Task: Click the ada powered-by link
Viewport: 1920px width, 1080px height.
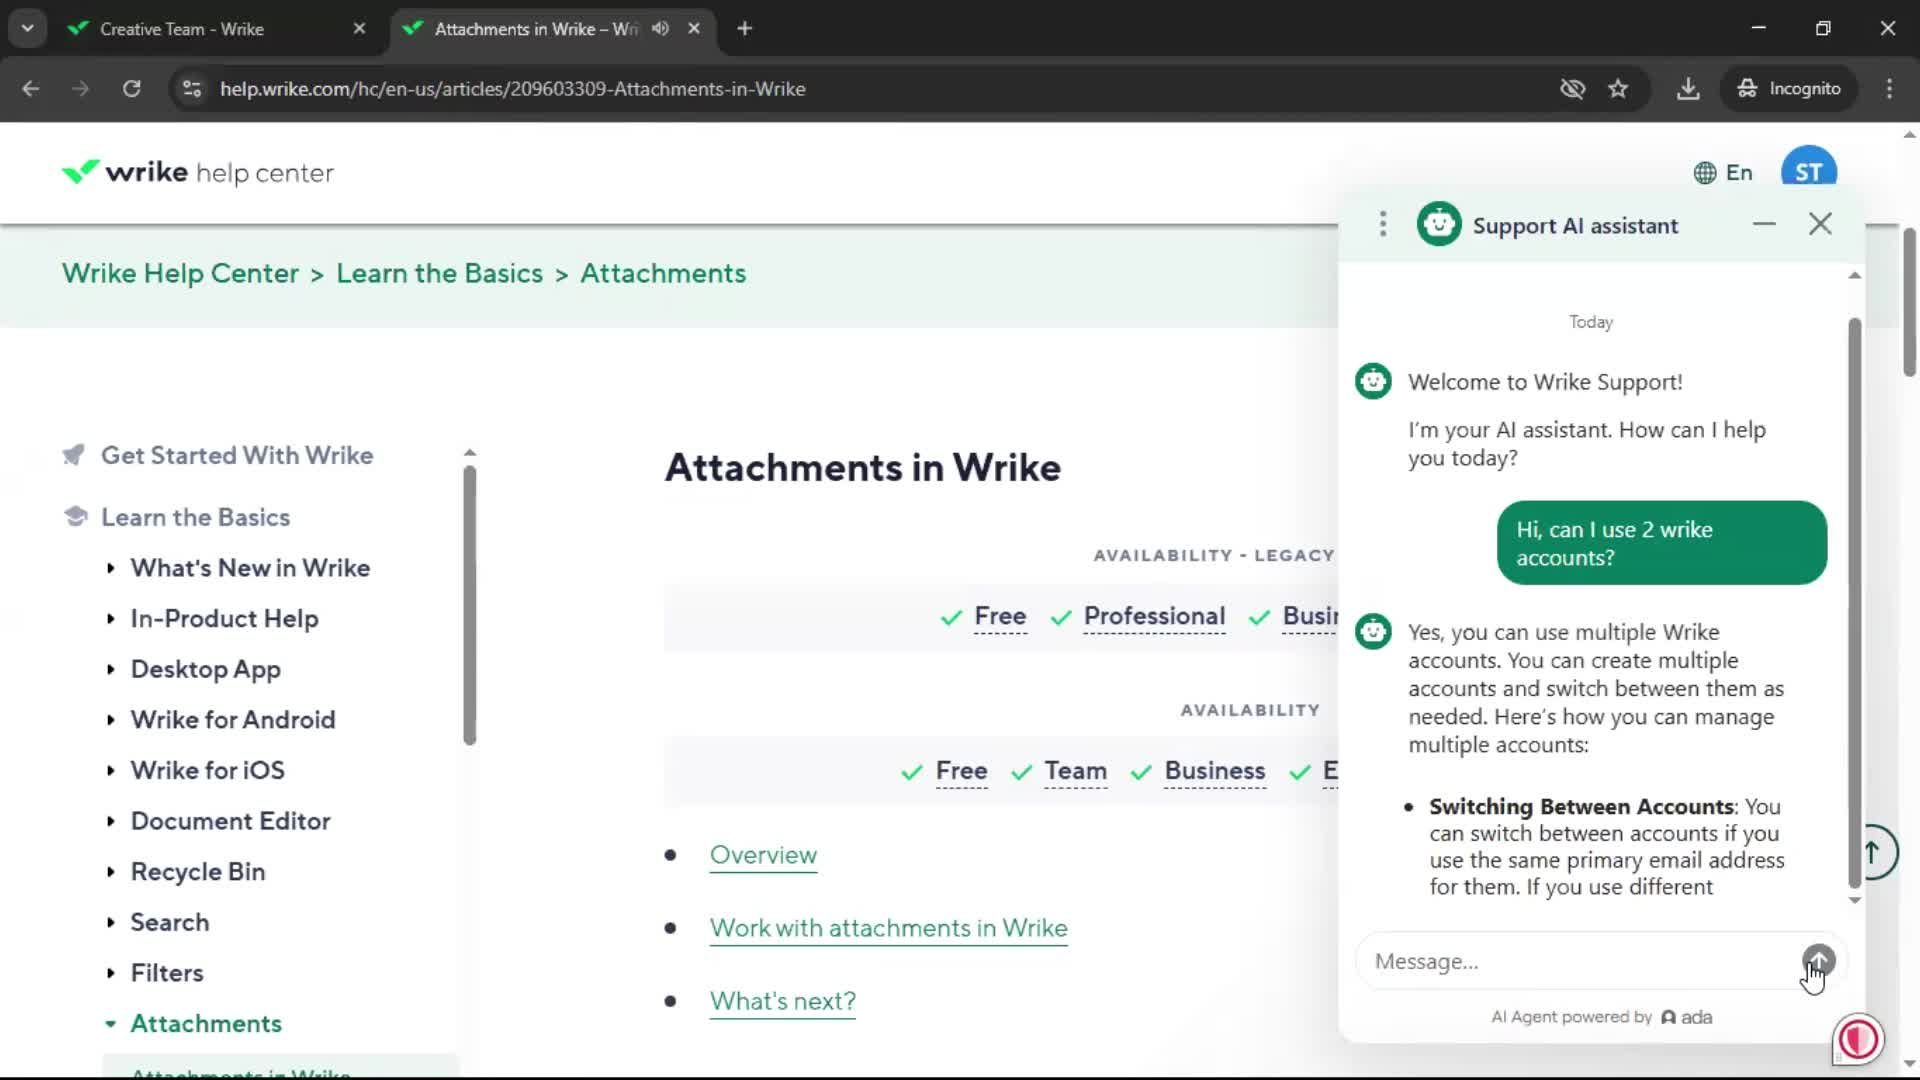Action: pyautogui.click(x=1687, y=1018)
